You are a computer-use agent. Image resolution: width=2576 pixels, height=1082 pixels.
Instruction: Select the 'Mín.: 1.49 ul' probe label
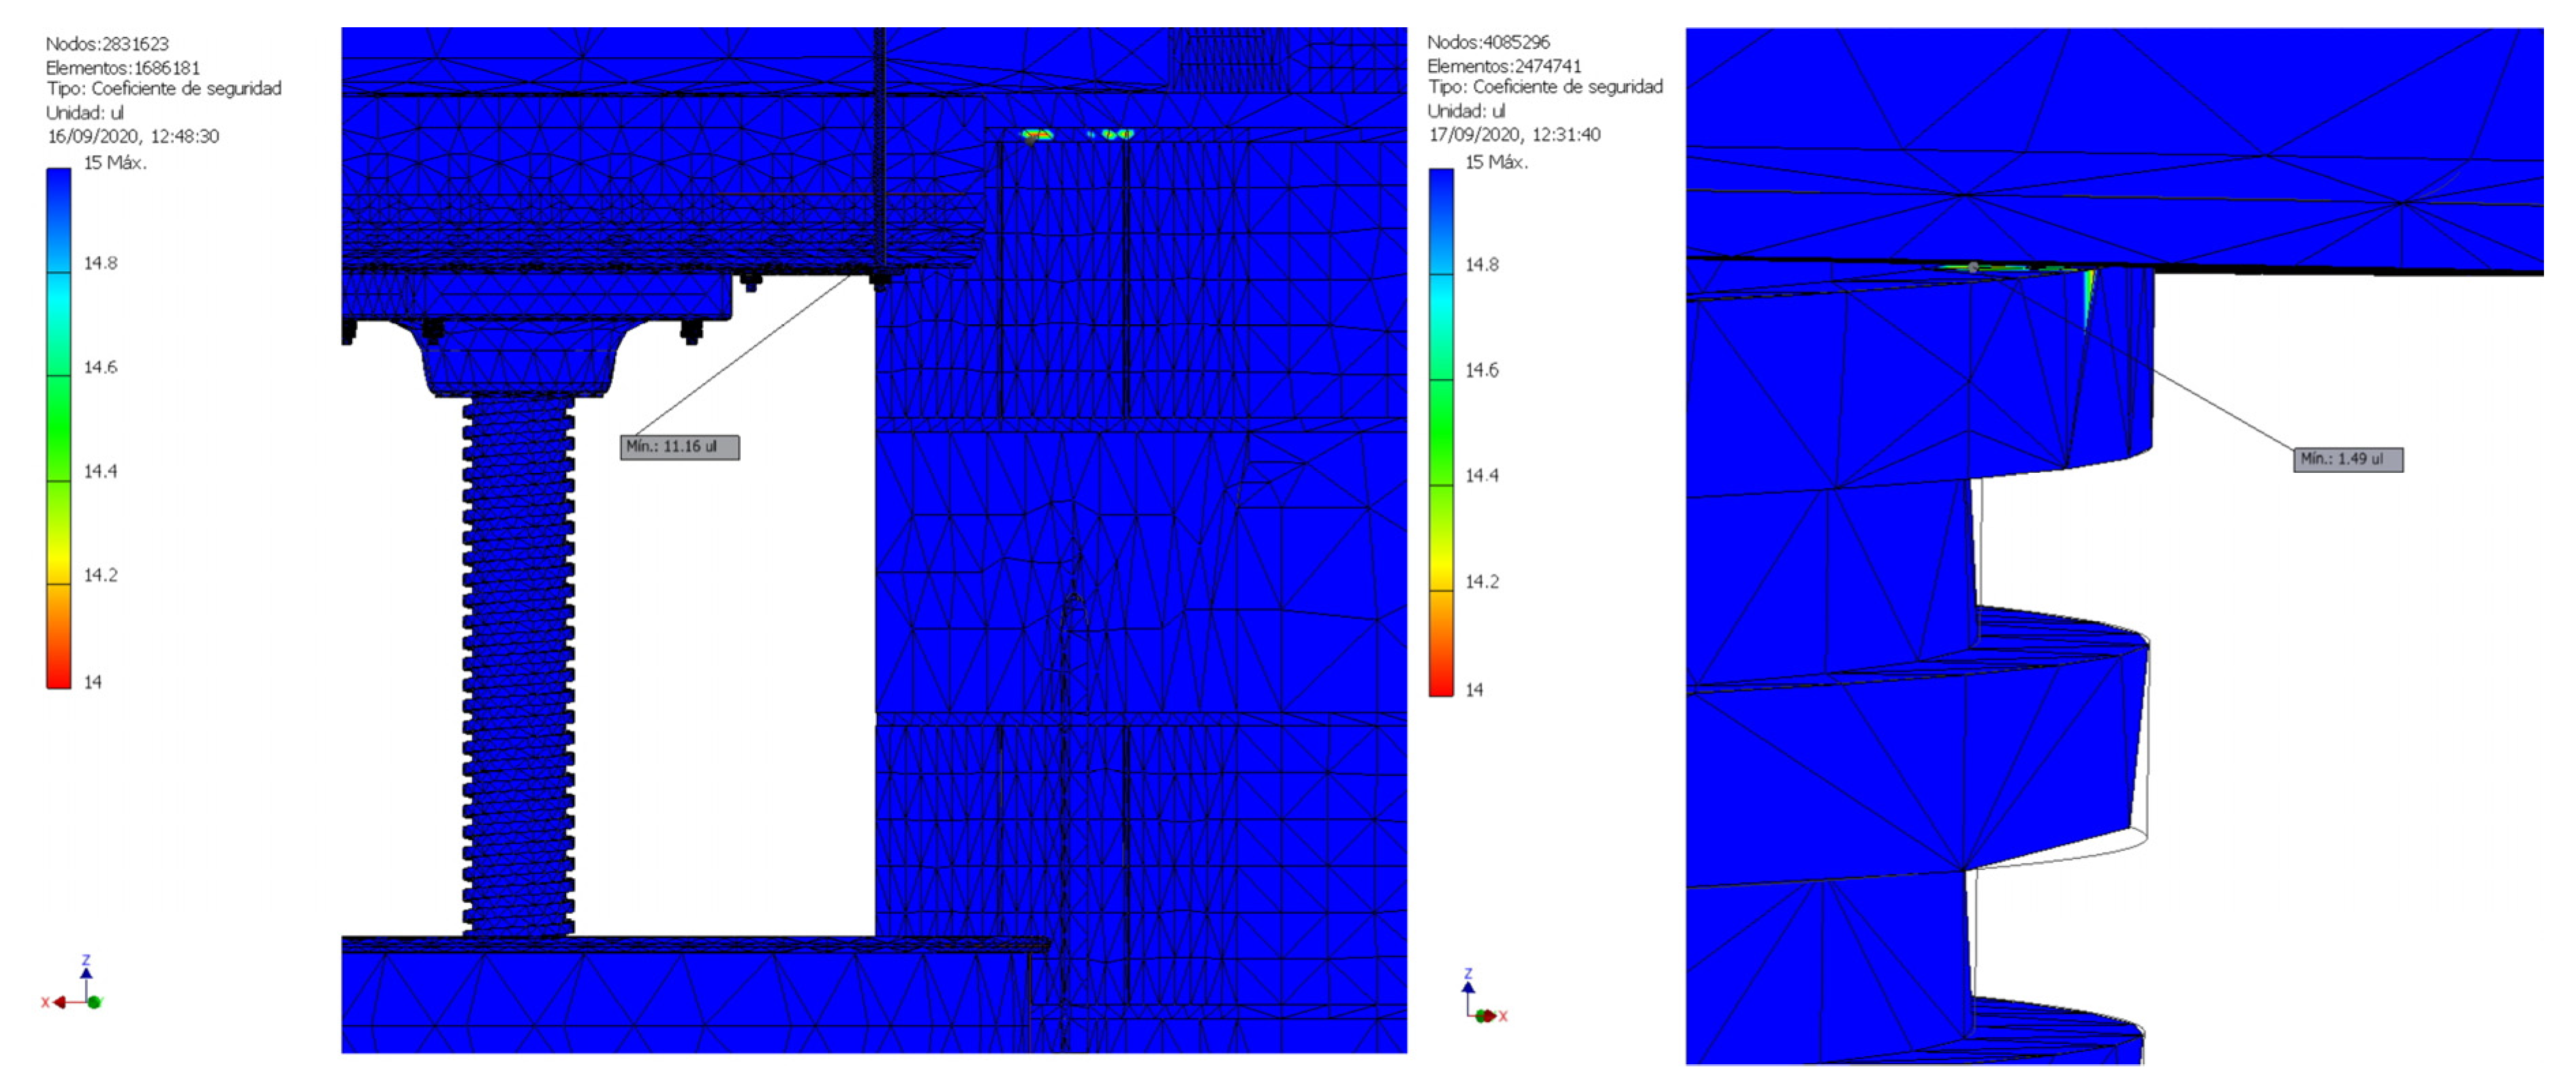pos(2347,459)
